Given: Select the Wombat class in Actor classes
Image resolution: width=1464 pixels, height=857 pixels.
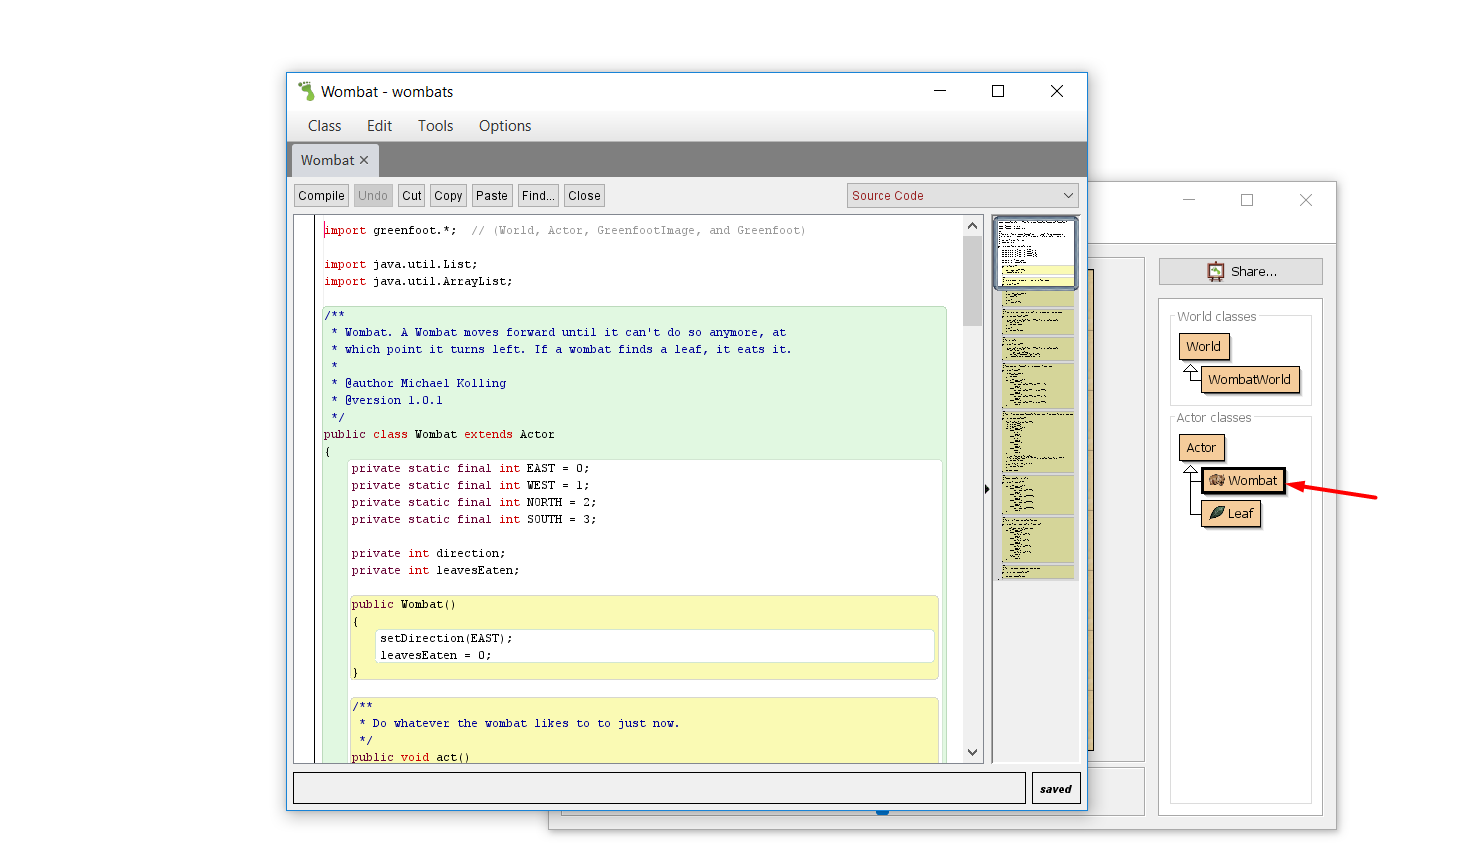Looking at the screenshot, I should (x=1242, y=481).
